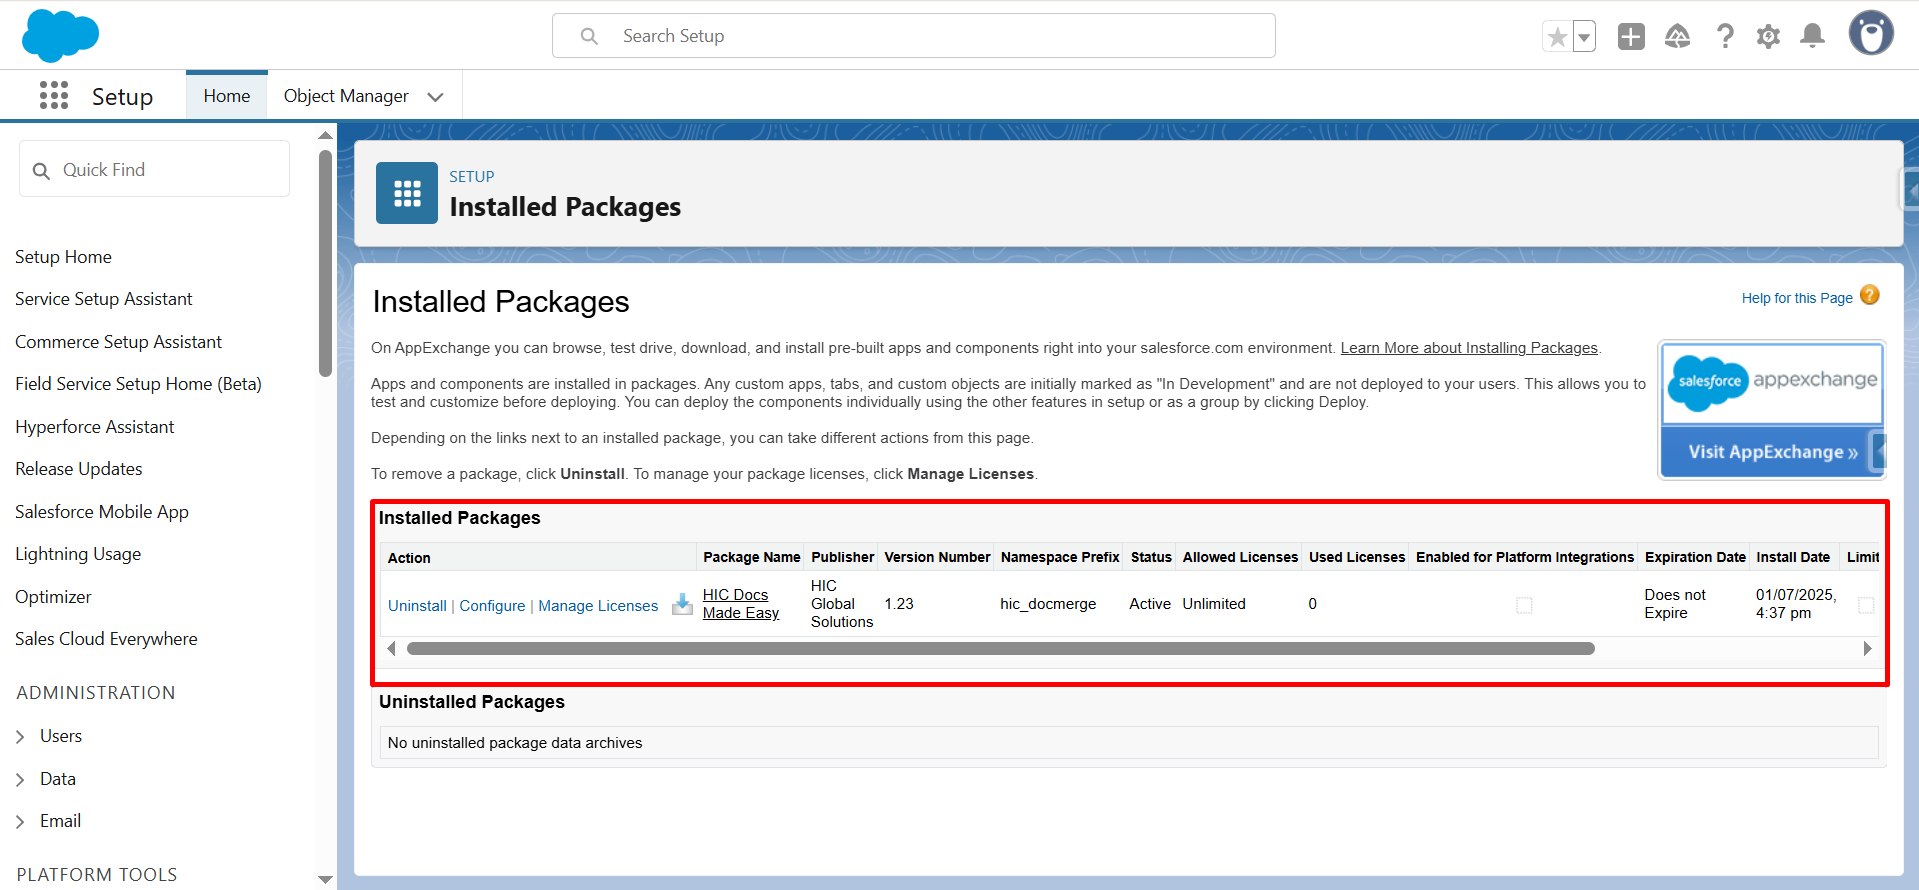Click the download icon beside Manage Licenses

(x=682, y=604)
